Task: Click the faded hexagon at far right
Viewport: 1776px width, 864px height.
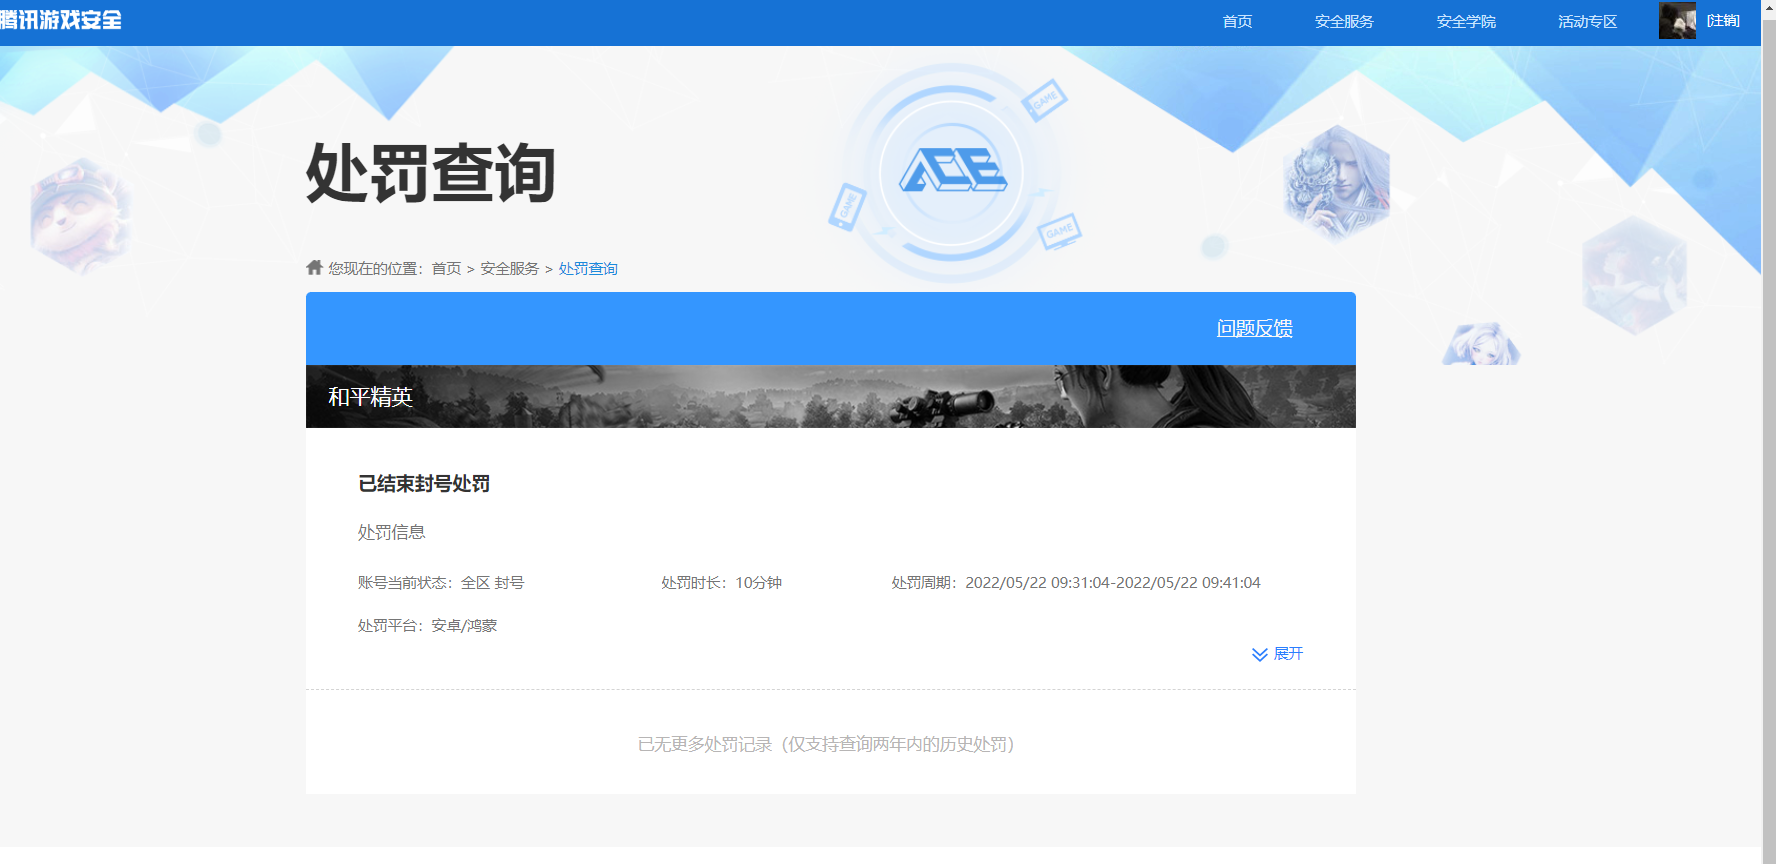Action: click(x=1634, y=275)
